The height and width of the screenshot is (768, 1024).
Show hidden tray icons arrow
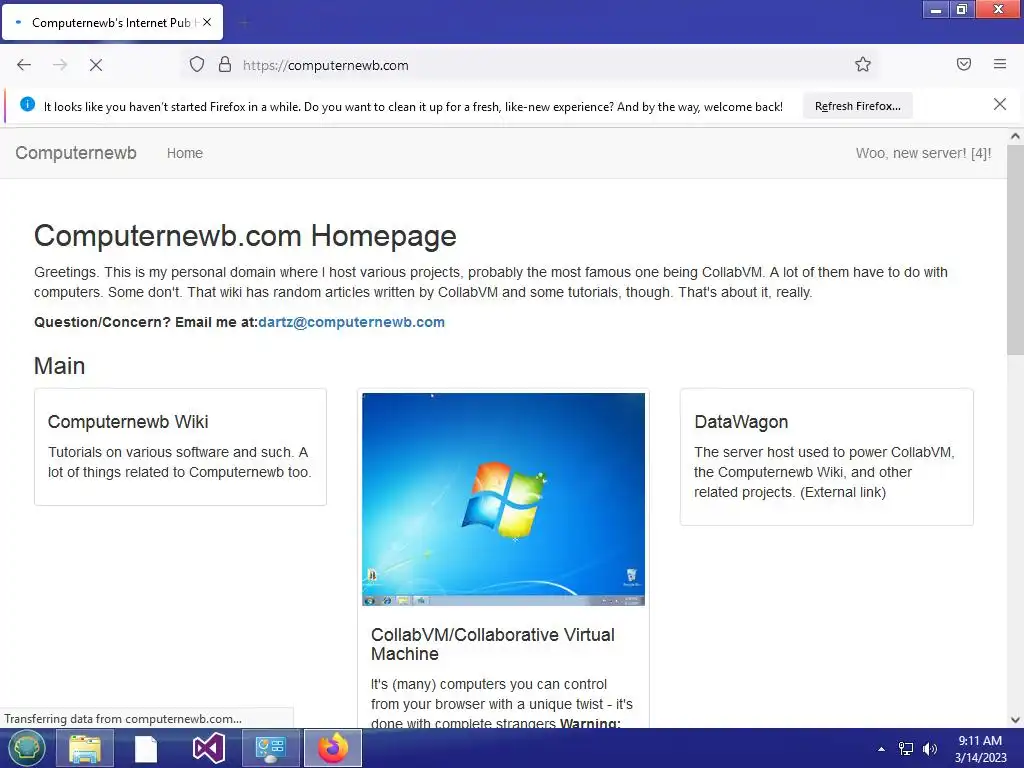pos(881,749)
